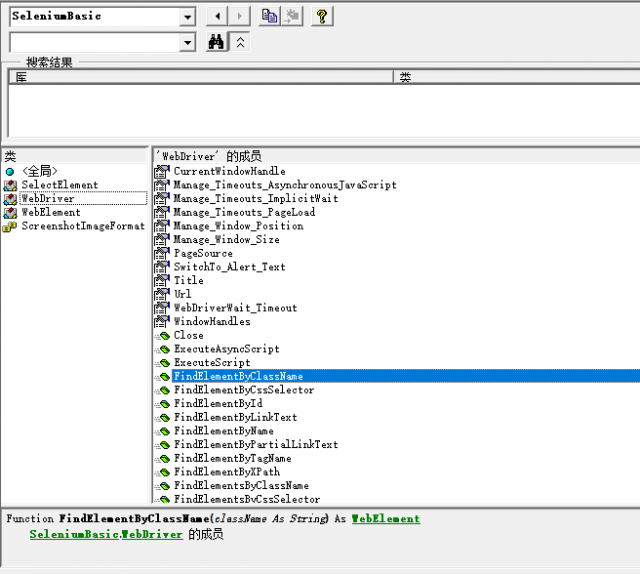The image size is (640, 574).
Task: Expand the search text dropdown arrow
Action: tap(187, 42)
